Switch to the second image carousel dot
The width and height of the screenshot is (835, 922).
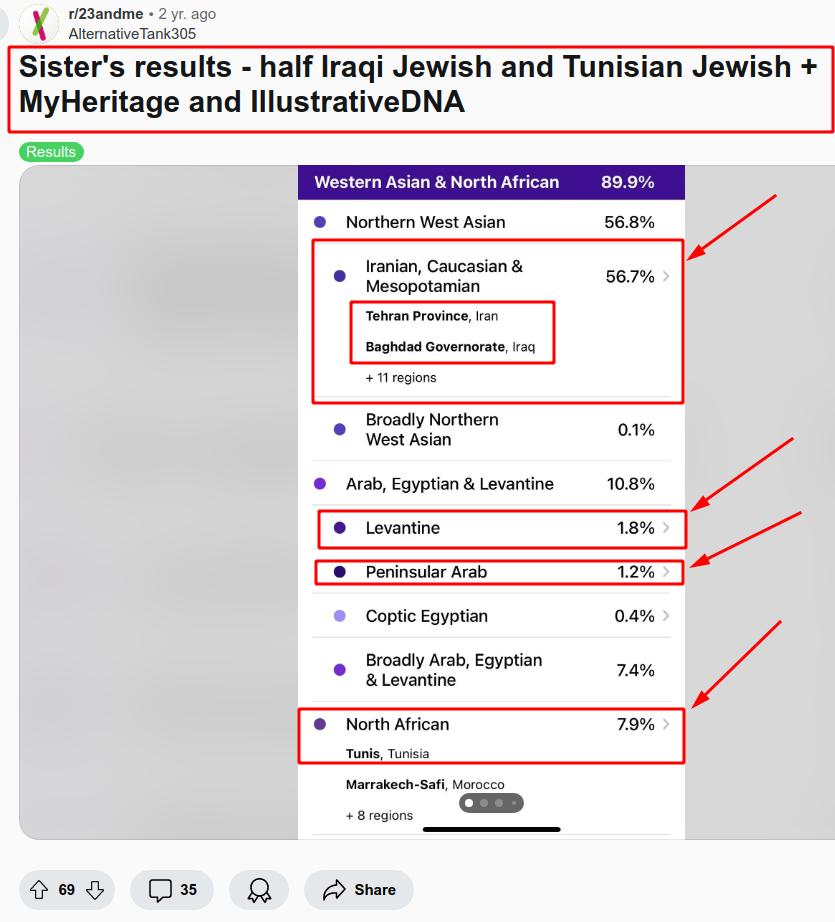coord(484,803)
